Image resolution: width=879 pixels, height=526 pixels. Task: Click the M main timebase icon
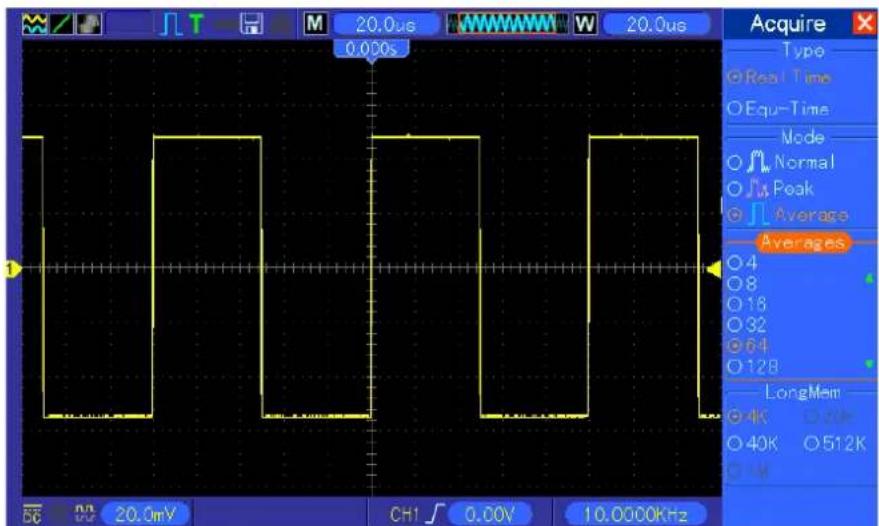tap(315, 24)
